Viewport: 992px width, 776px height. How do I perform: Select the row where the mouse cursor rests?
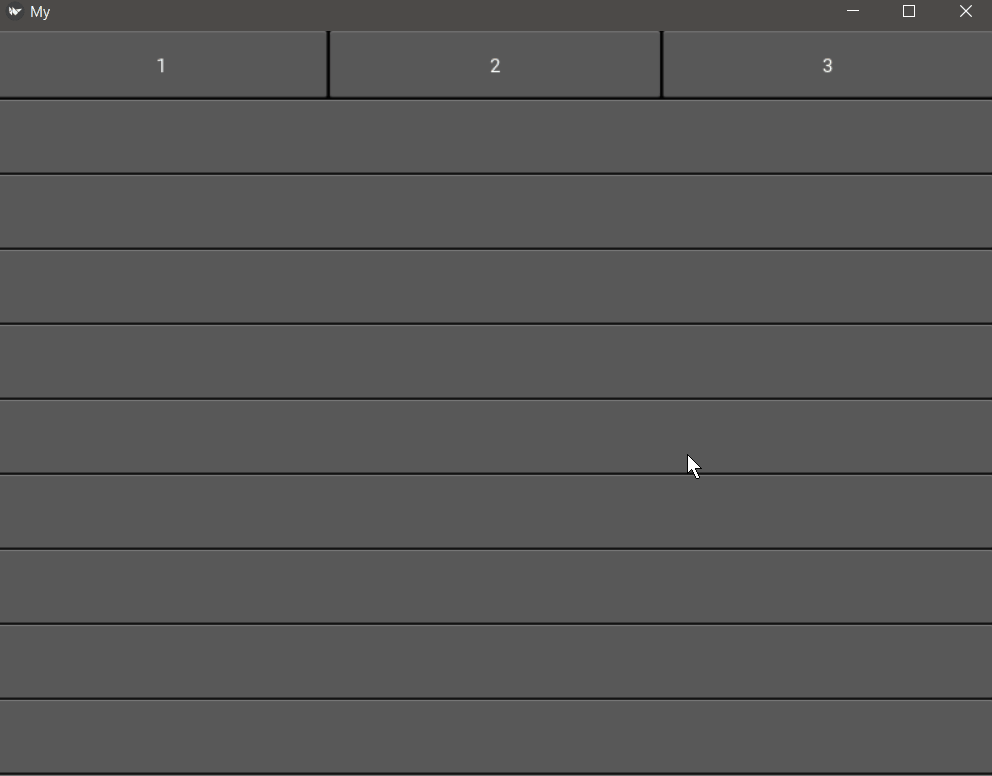(496, 436)
